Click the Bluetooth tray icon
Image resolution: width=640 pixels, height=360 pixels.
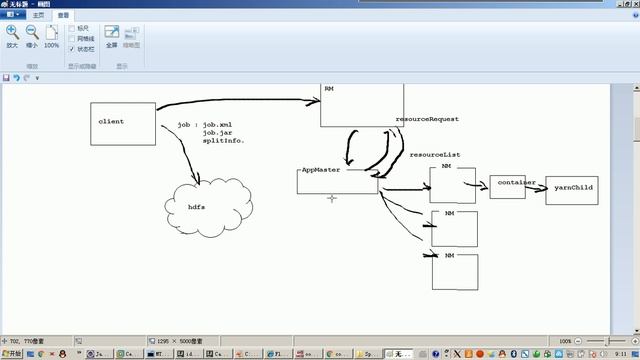[x=514, y=354]
